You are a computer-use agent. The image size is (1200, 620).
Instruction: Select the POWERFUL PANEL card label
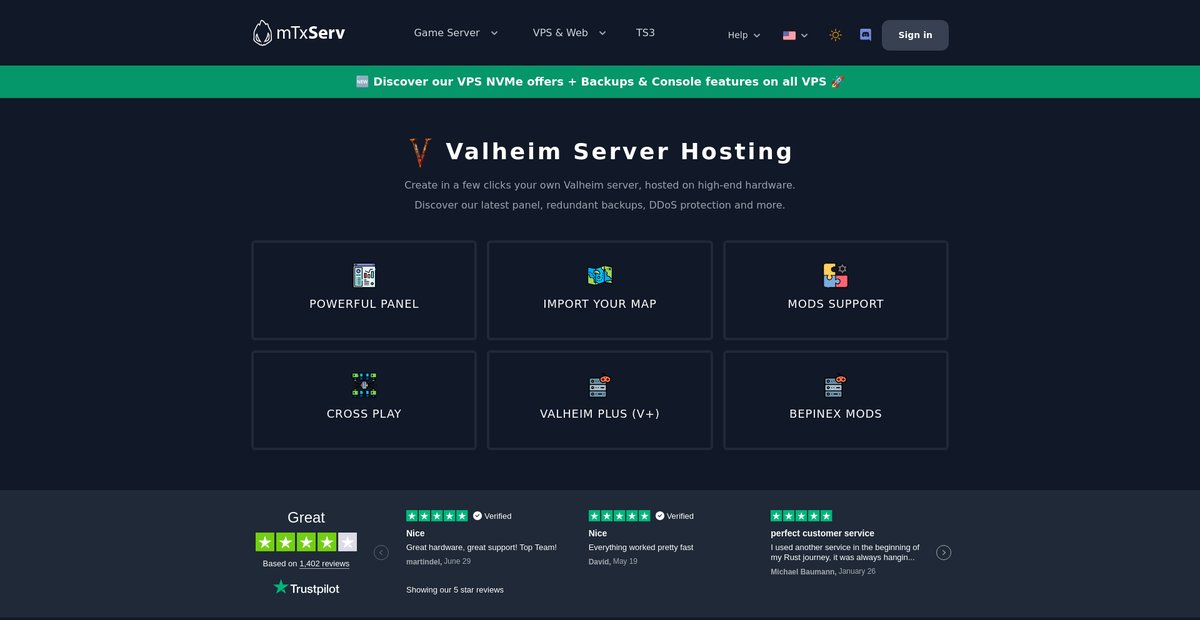click(364, 304)
